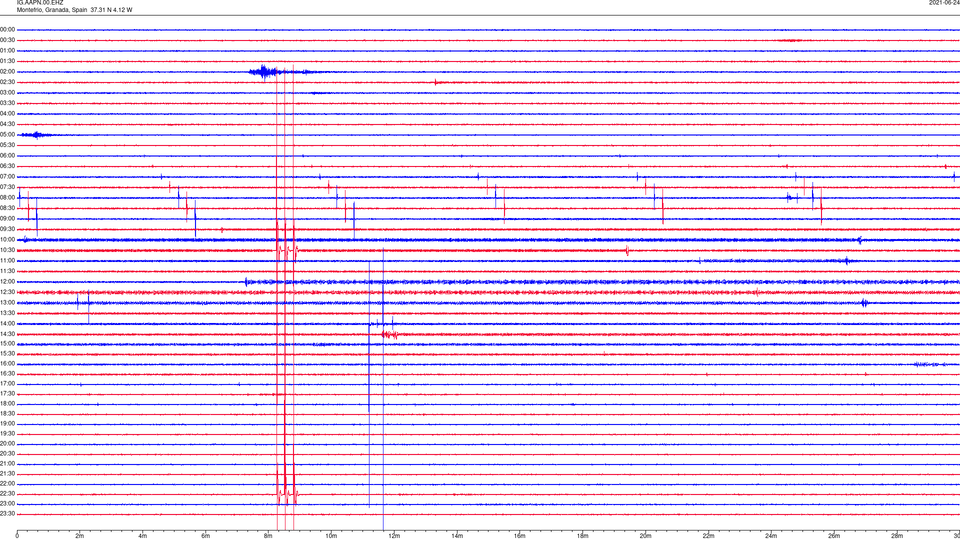960x540 pixels.
Task: Select the 21:00 trace time label
Action: (x=7, y=464)
